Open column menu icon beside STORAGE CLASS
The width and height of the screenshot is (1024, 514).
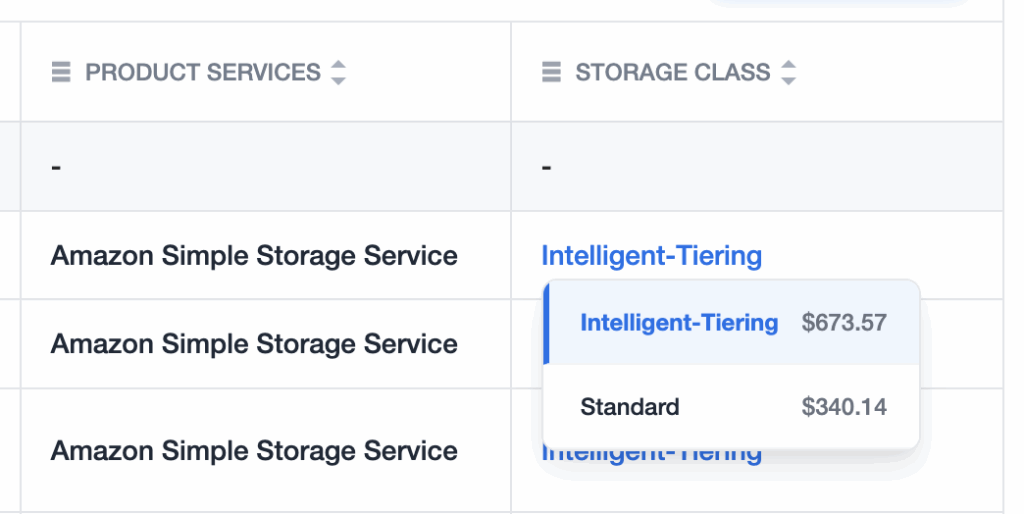[x=551, y=72]
